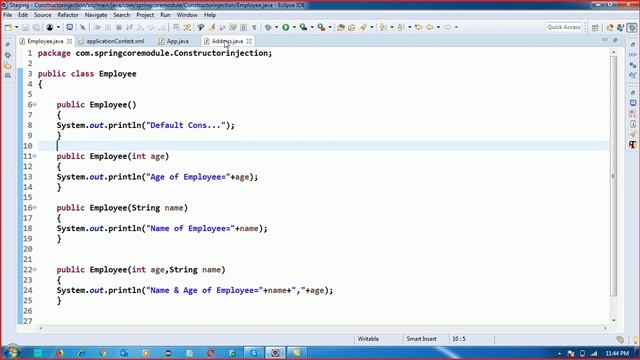Click the Search pen toolbar icon
The height and width of the screenshot is (360, 640).
363,27
